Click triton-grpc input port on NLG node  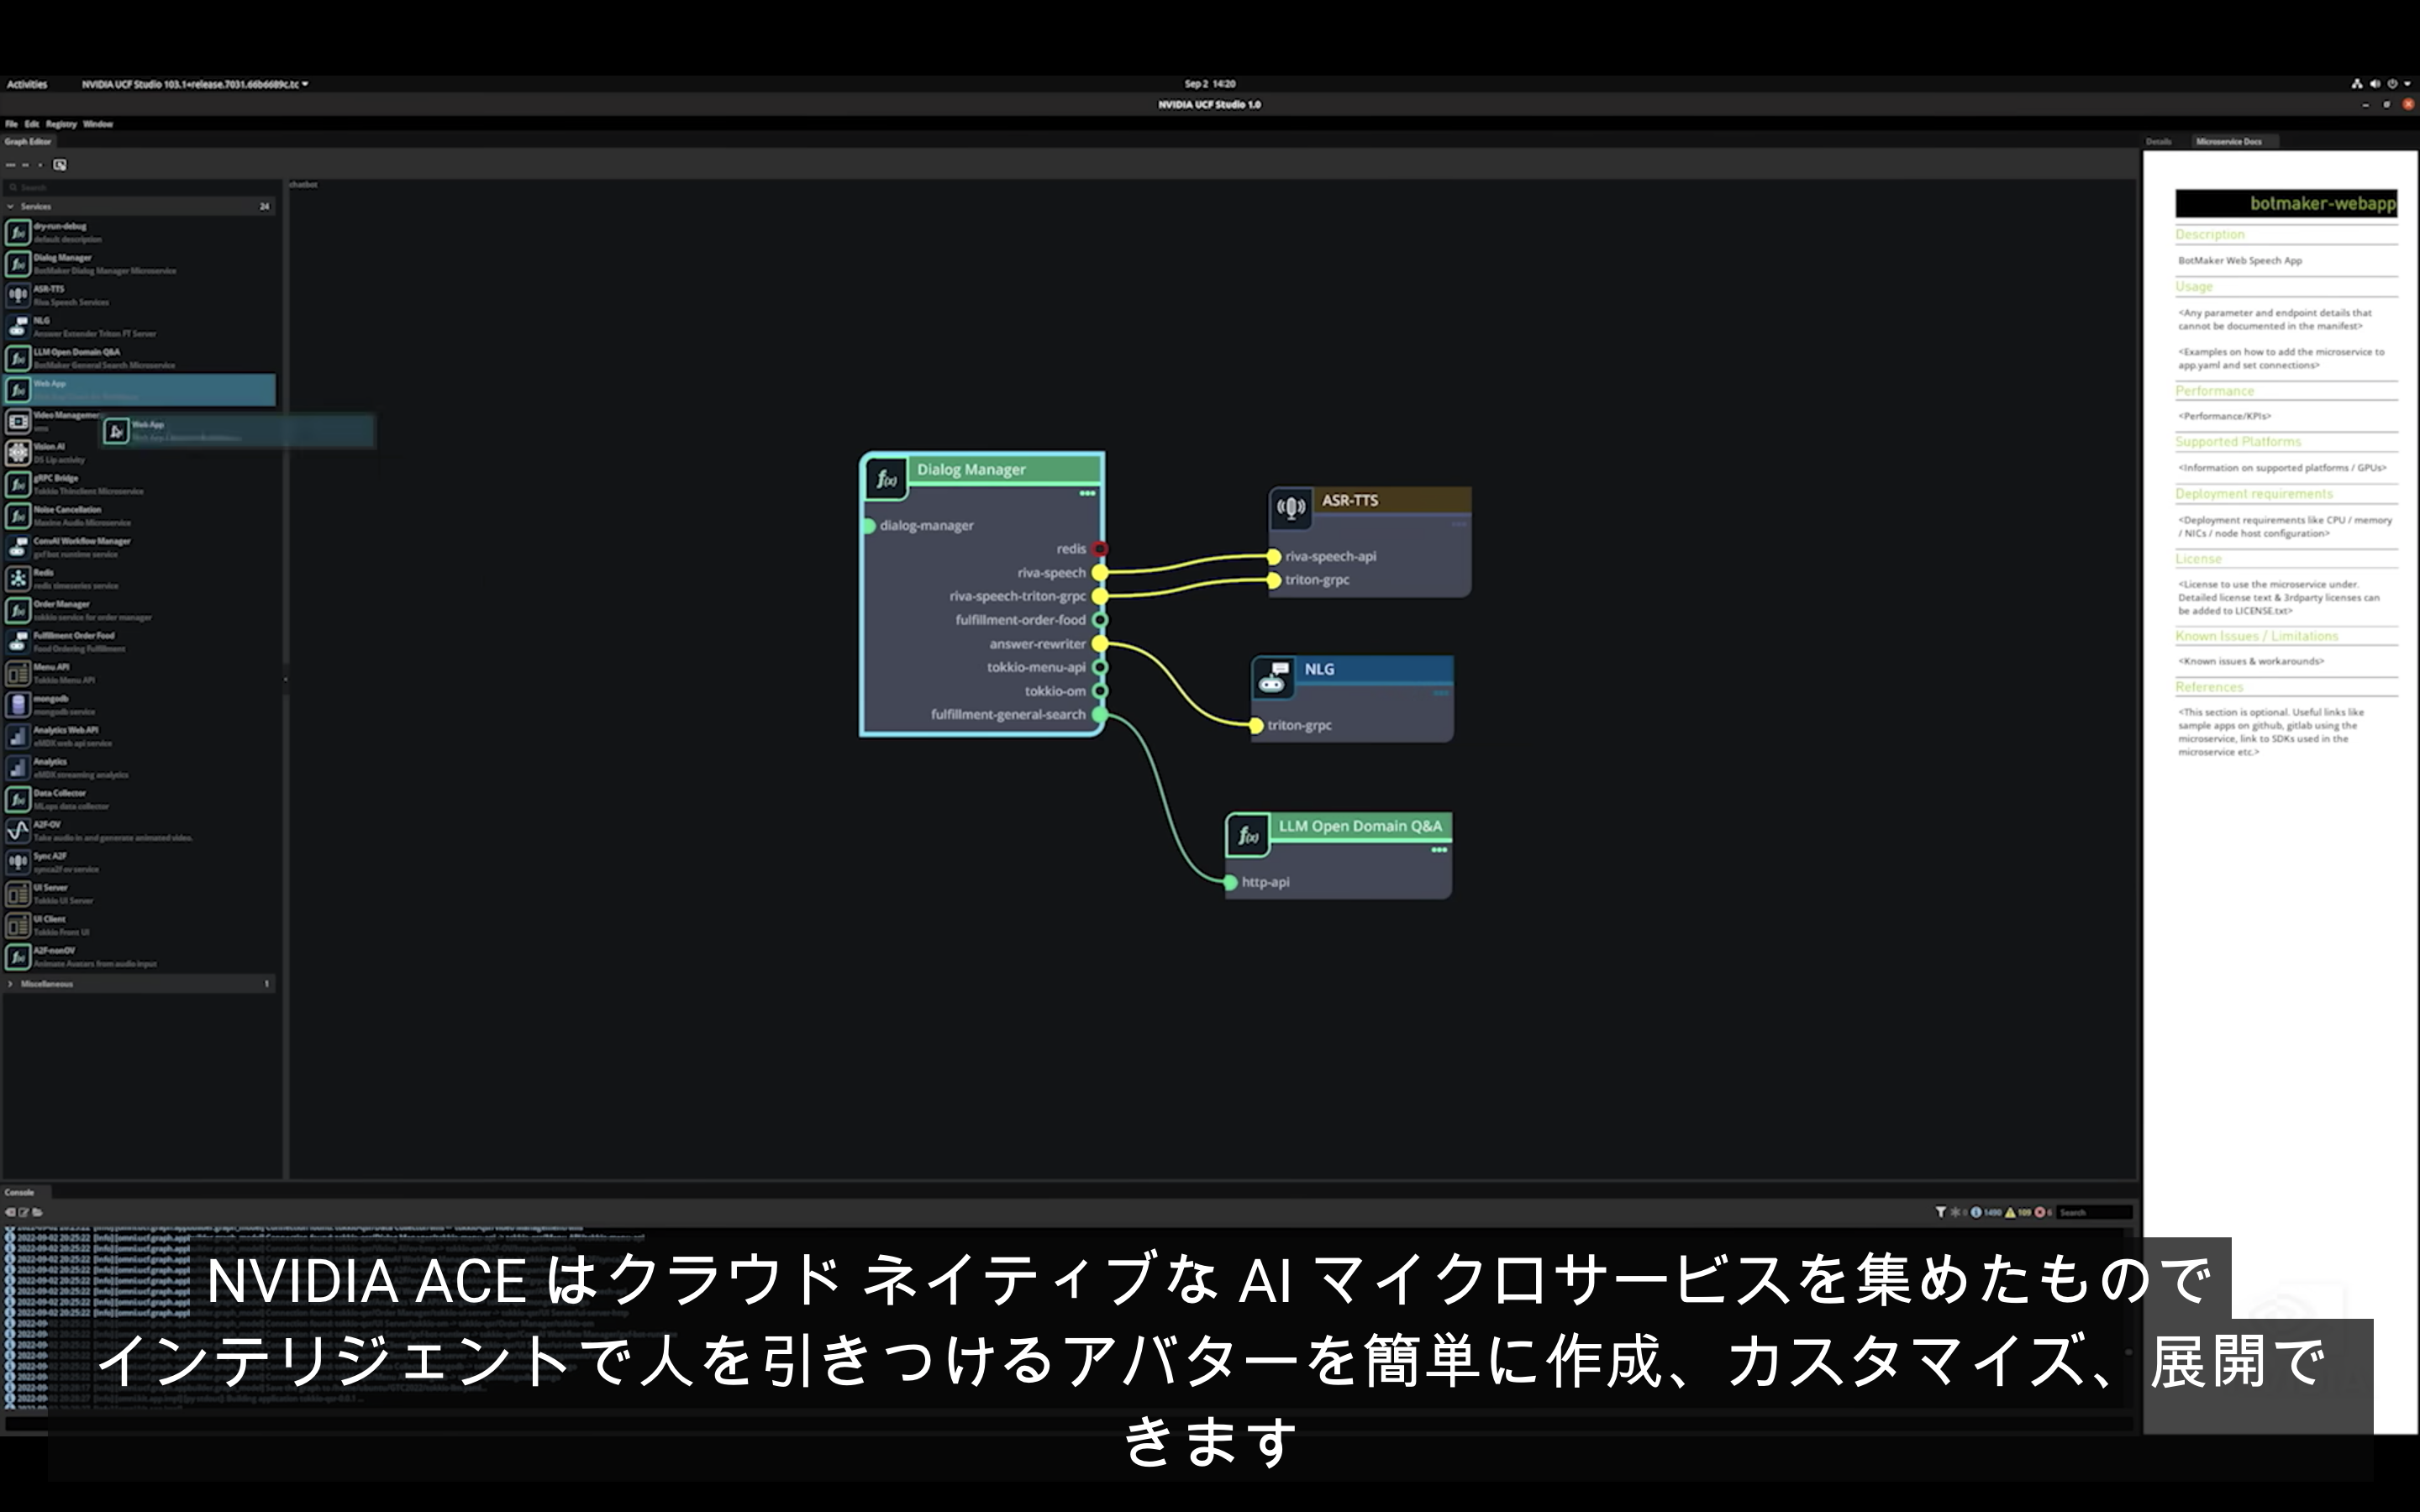(x=1256, y=726)
